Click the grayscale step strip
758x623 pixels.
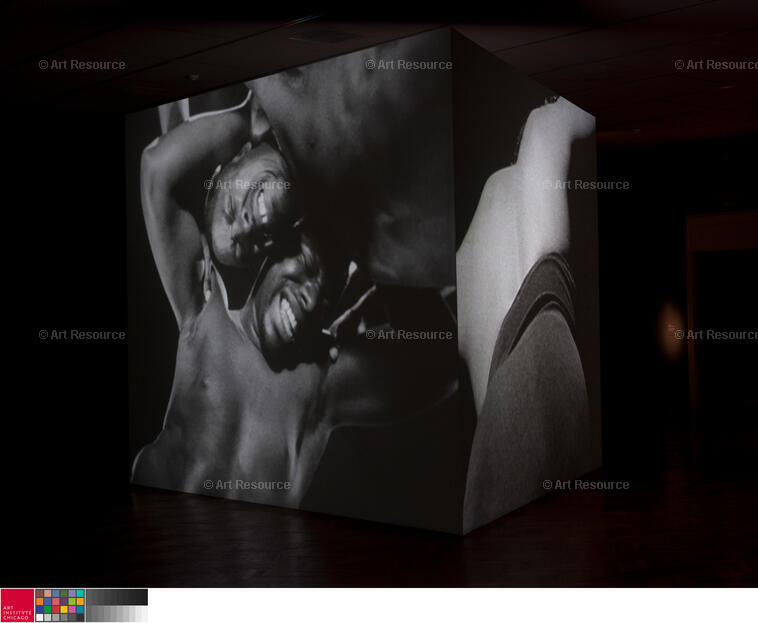[117, 605]
